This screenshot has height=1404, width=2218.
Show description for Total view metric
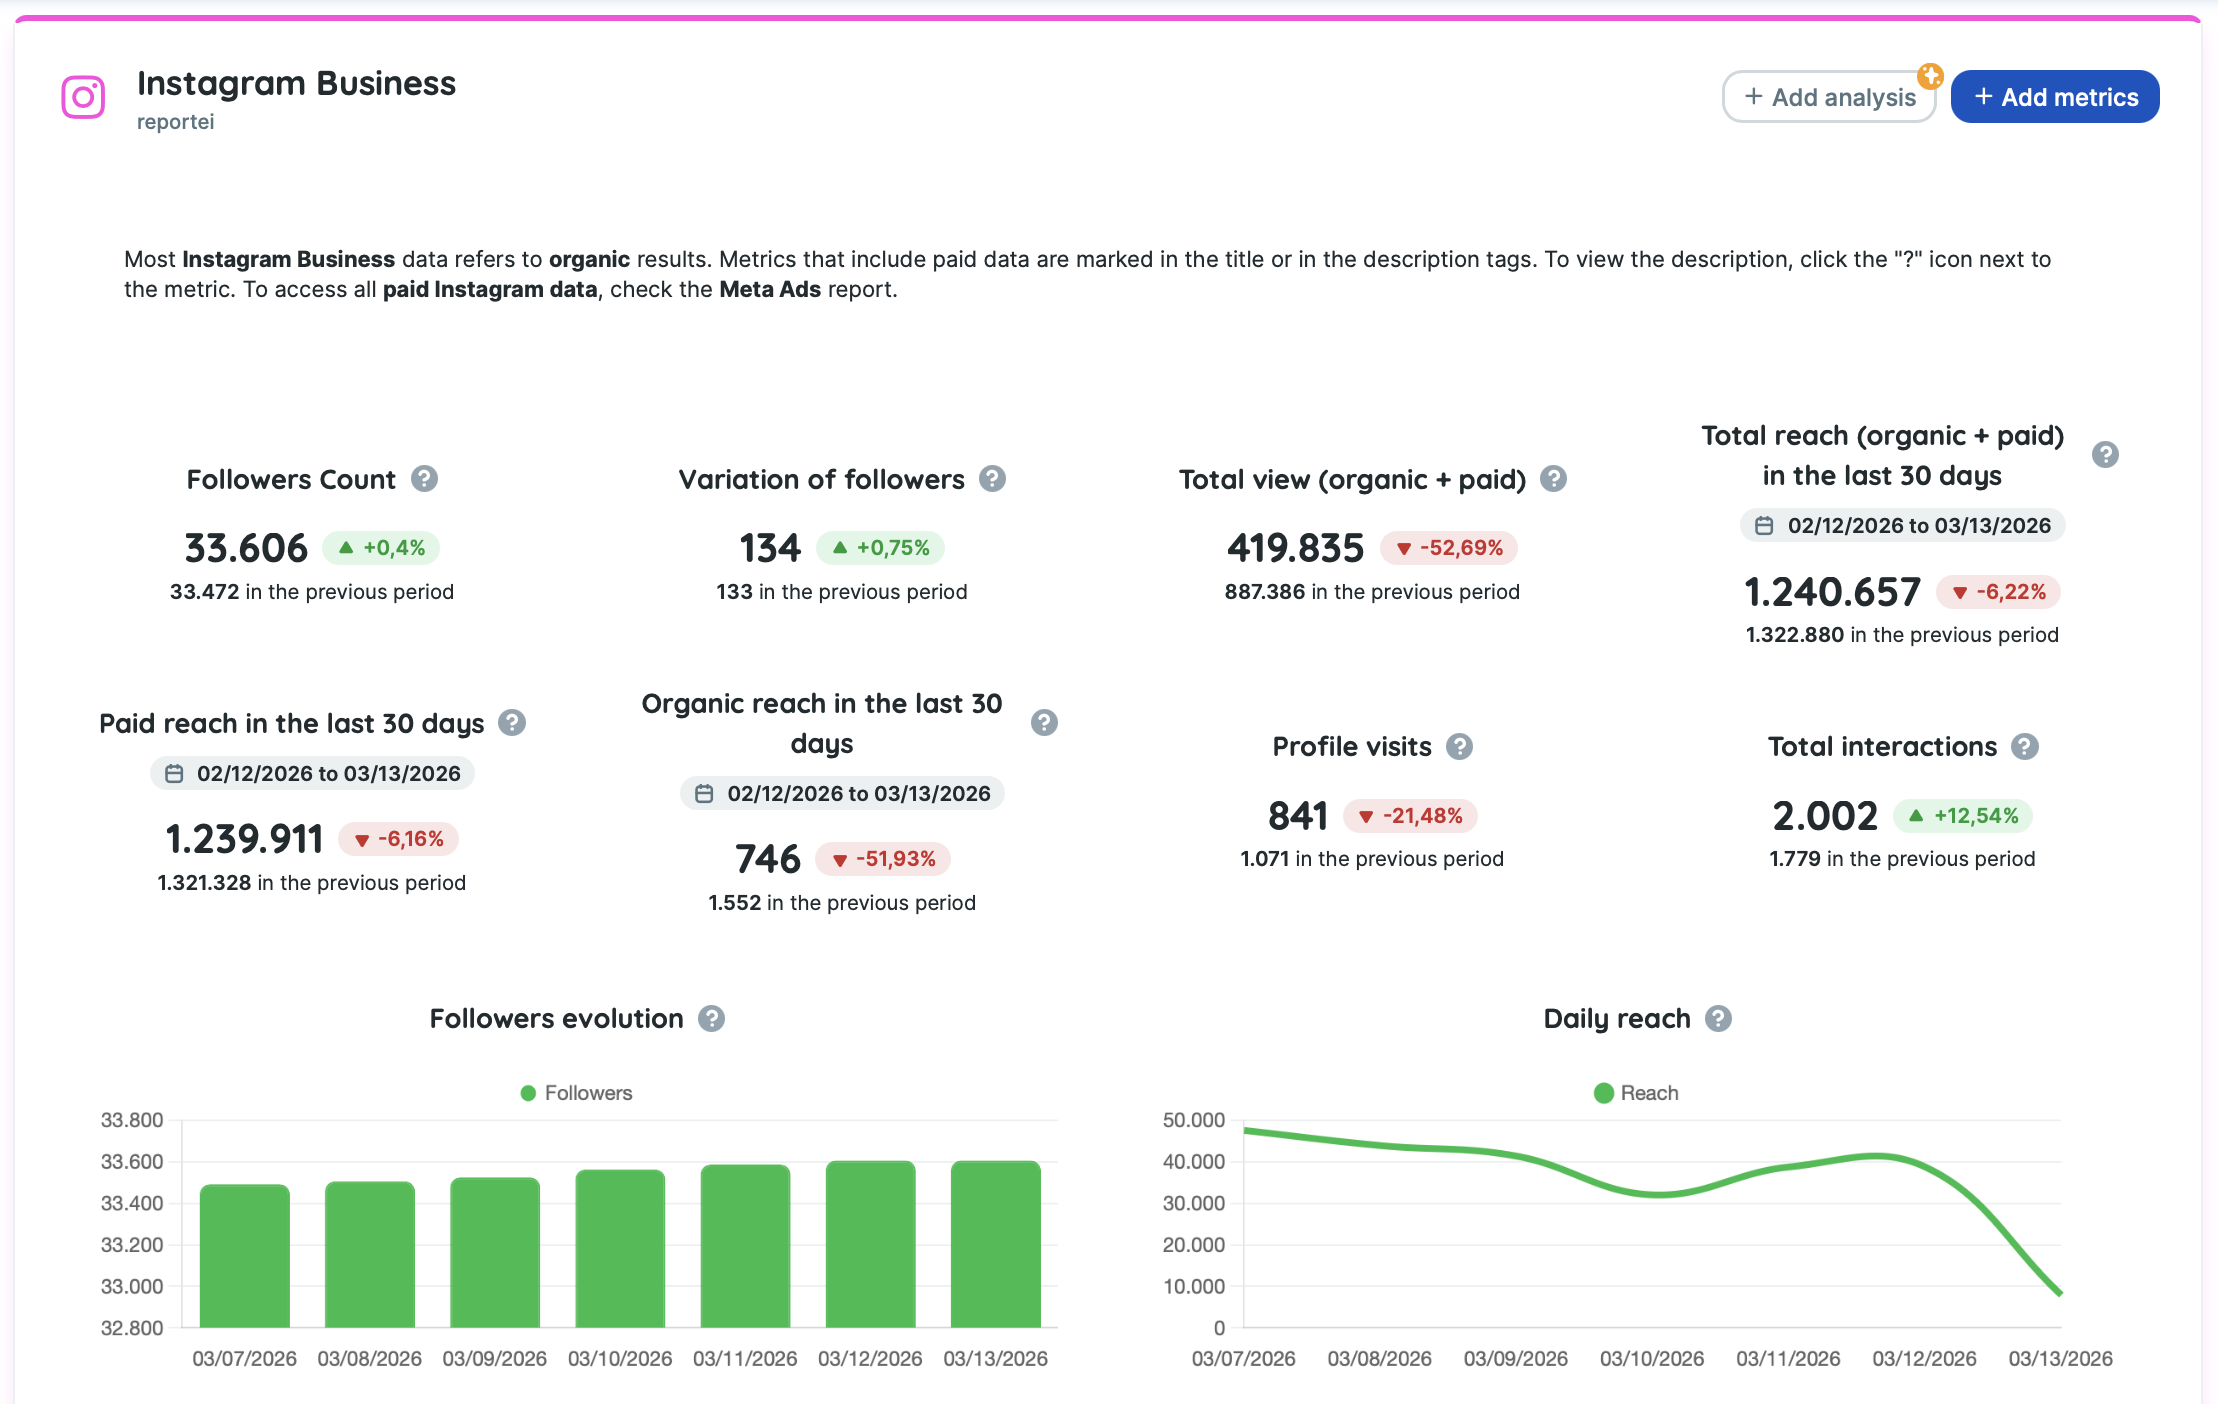pyautogui.click(x=1553, y=479)
